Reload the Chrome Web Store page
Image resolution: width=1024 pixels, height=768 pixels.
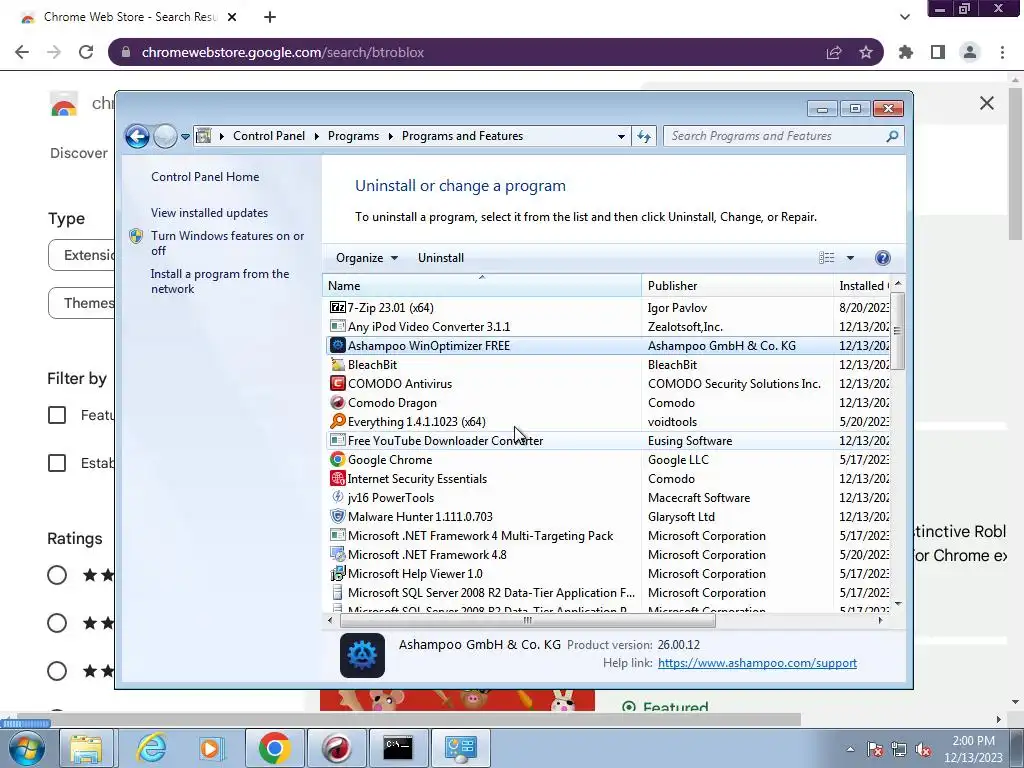point(86,52)
